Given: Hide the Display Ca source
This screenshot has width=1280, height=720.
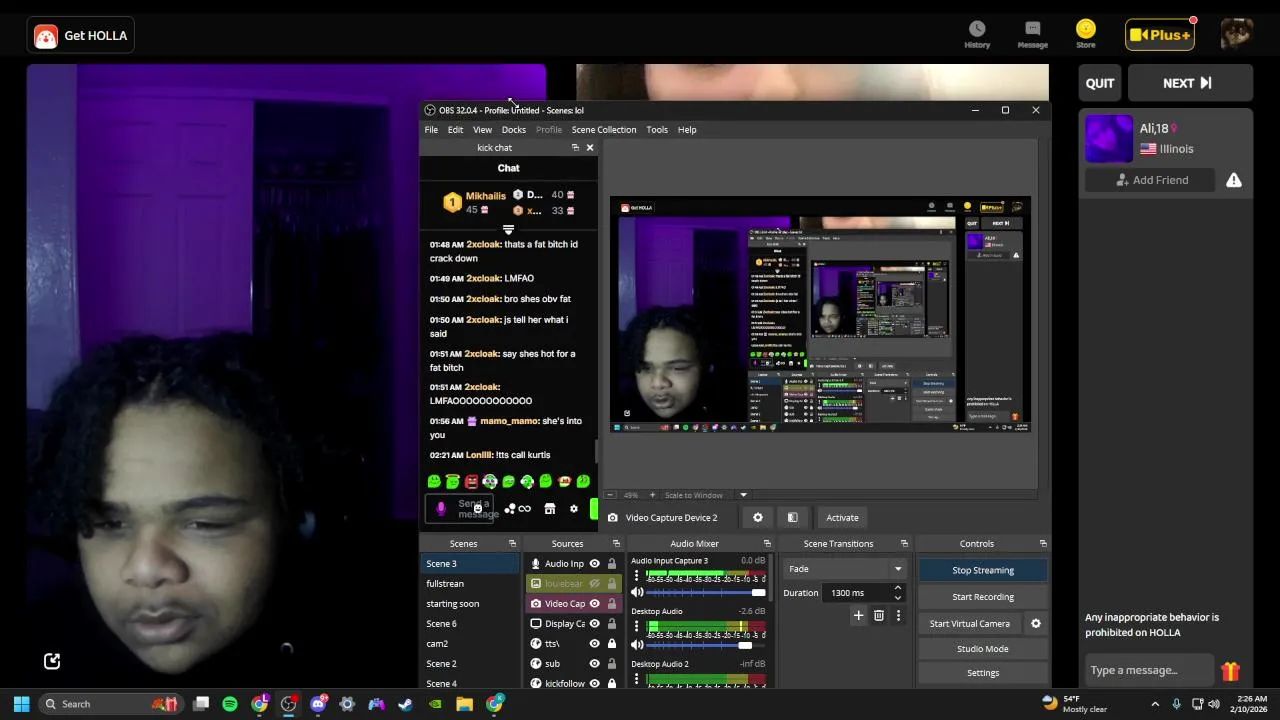Looking at the screenshot, I should point(594,624).
